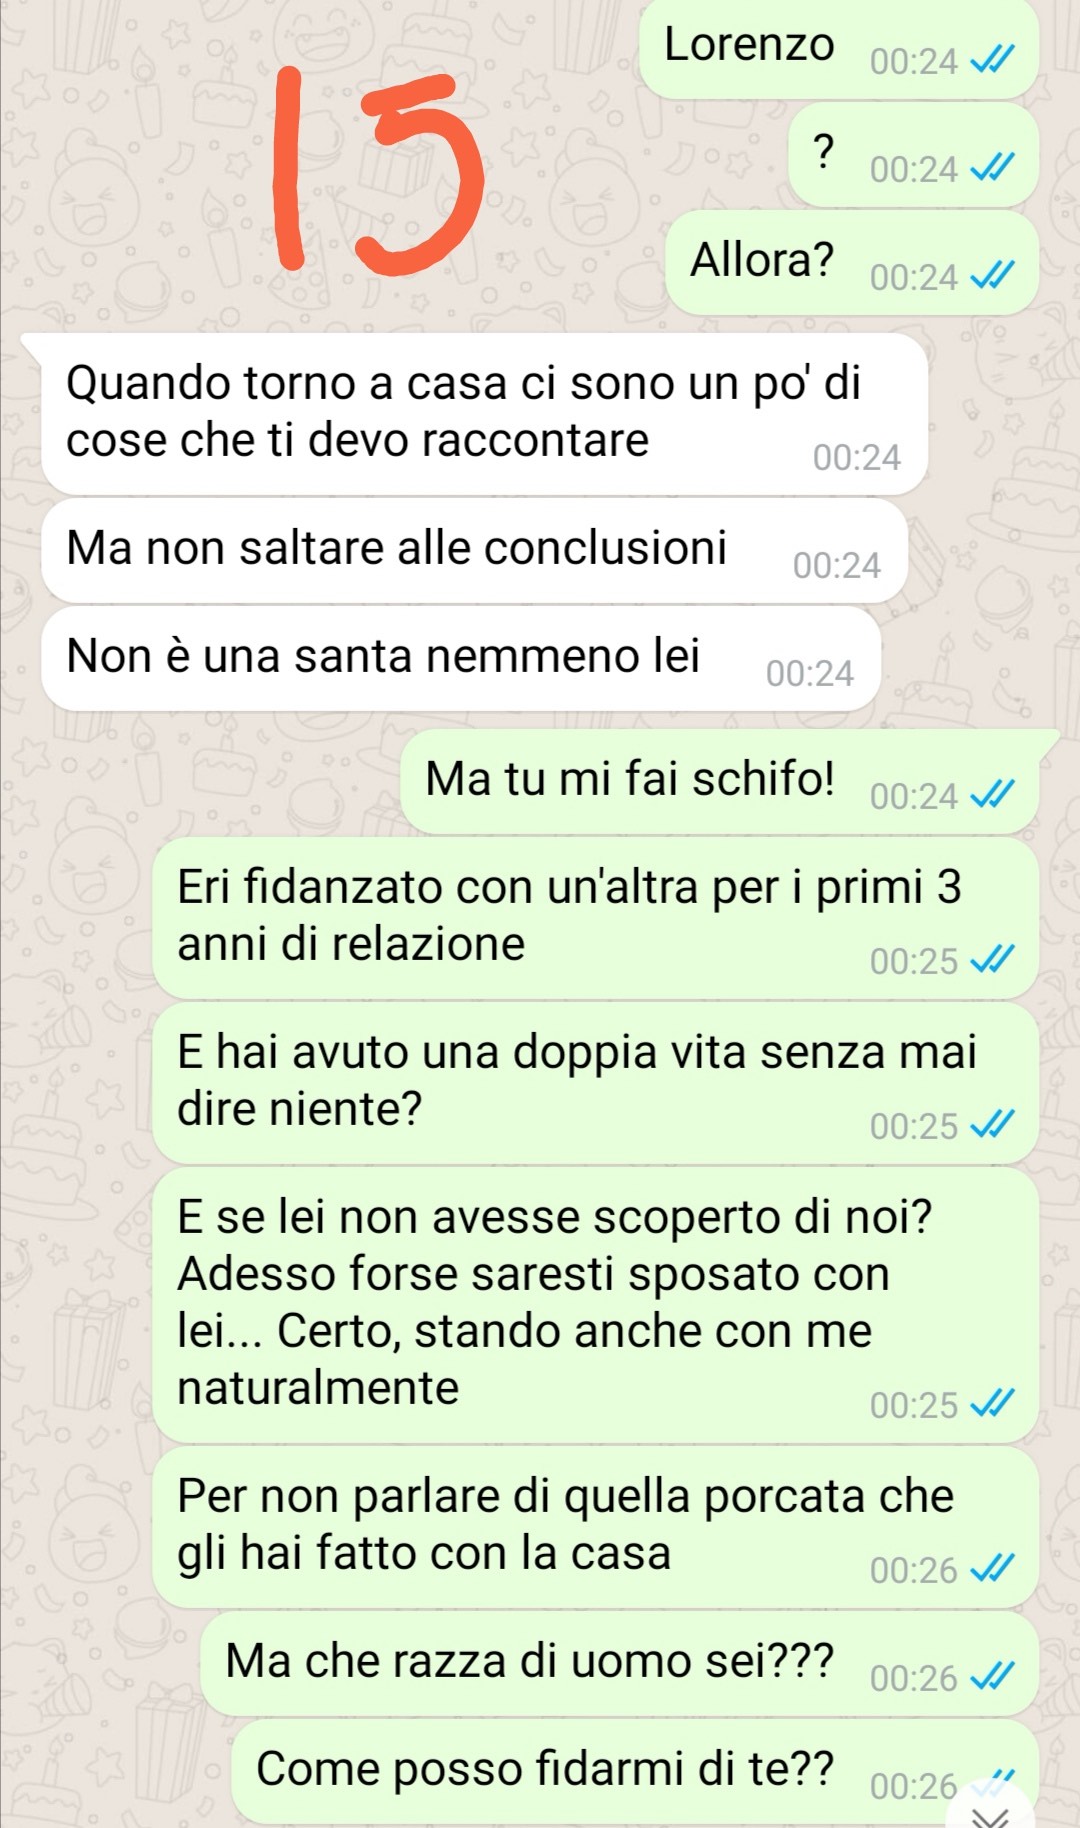This screenshot has width=1080, height=1828.
Task: Select the 'Lorenzo' message bubble
Action: tap(838, 49)
